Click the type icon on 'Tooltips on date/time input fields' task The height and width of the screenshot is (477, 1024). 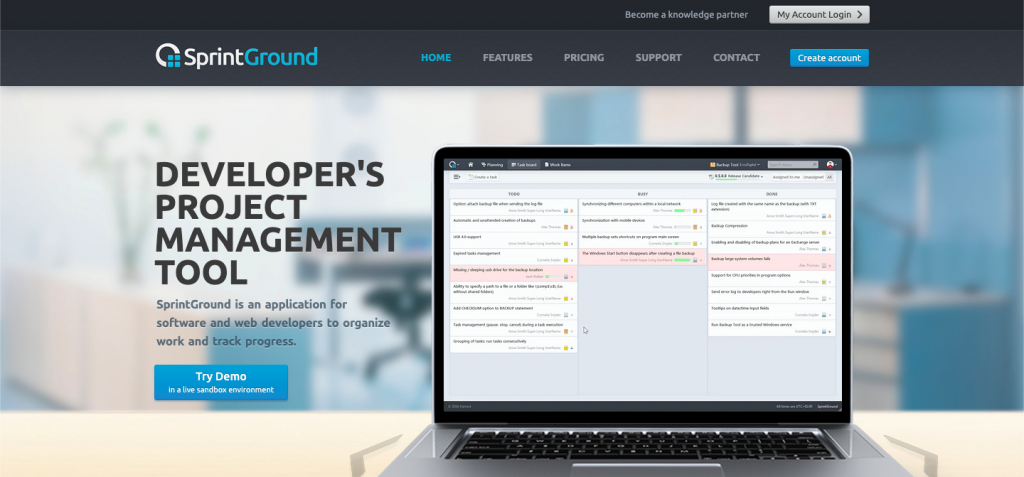[x=824, y=315]
